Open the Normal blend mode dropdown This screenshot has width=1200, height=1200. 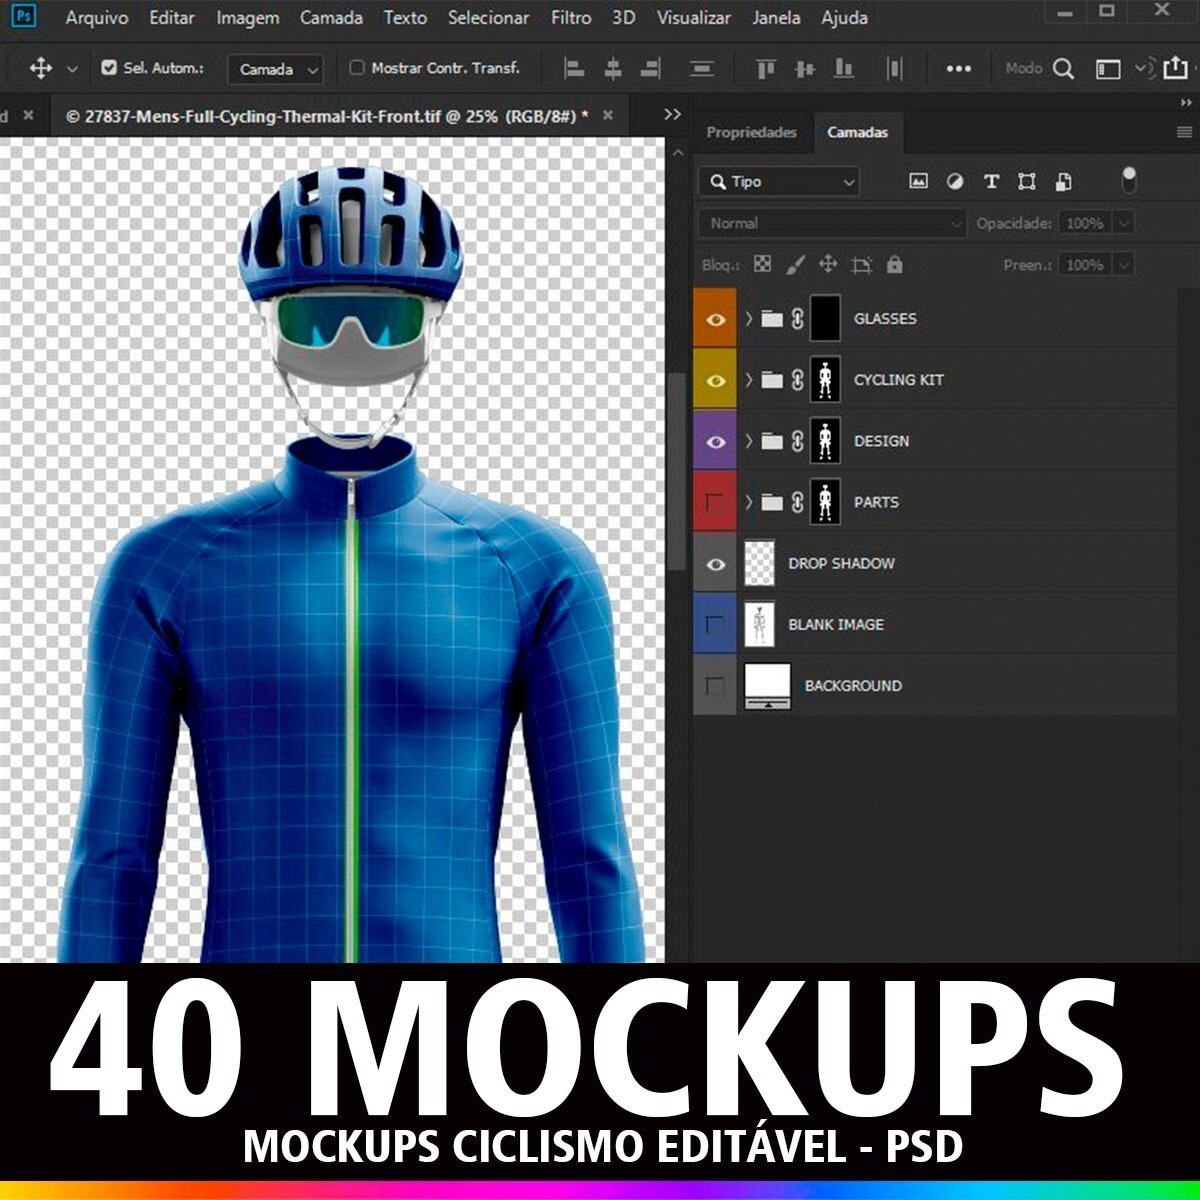pyautogui.click(x=832, y=223)
